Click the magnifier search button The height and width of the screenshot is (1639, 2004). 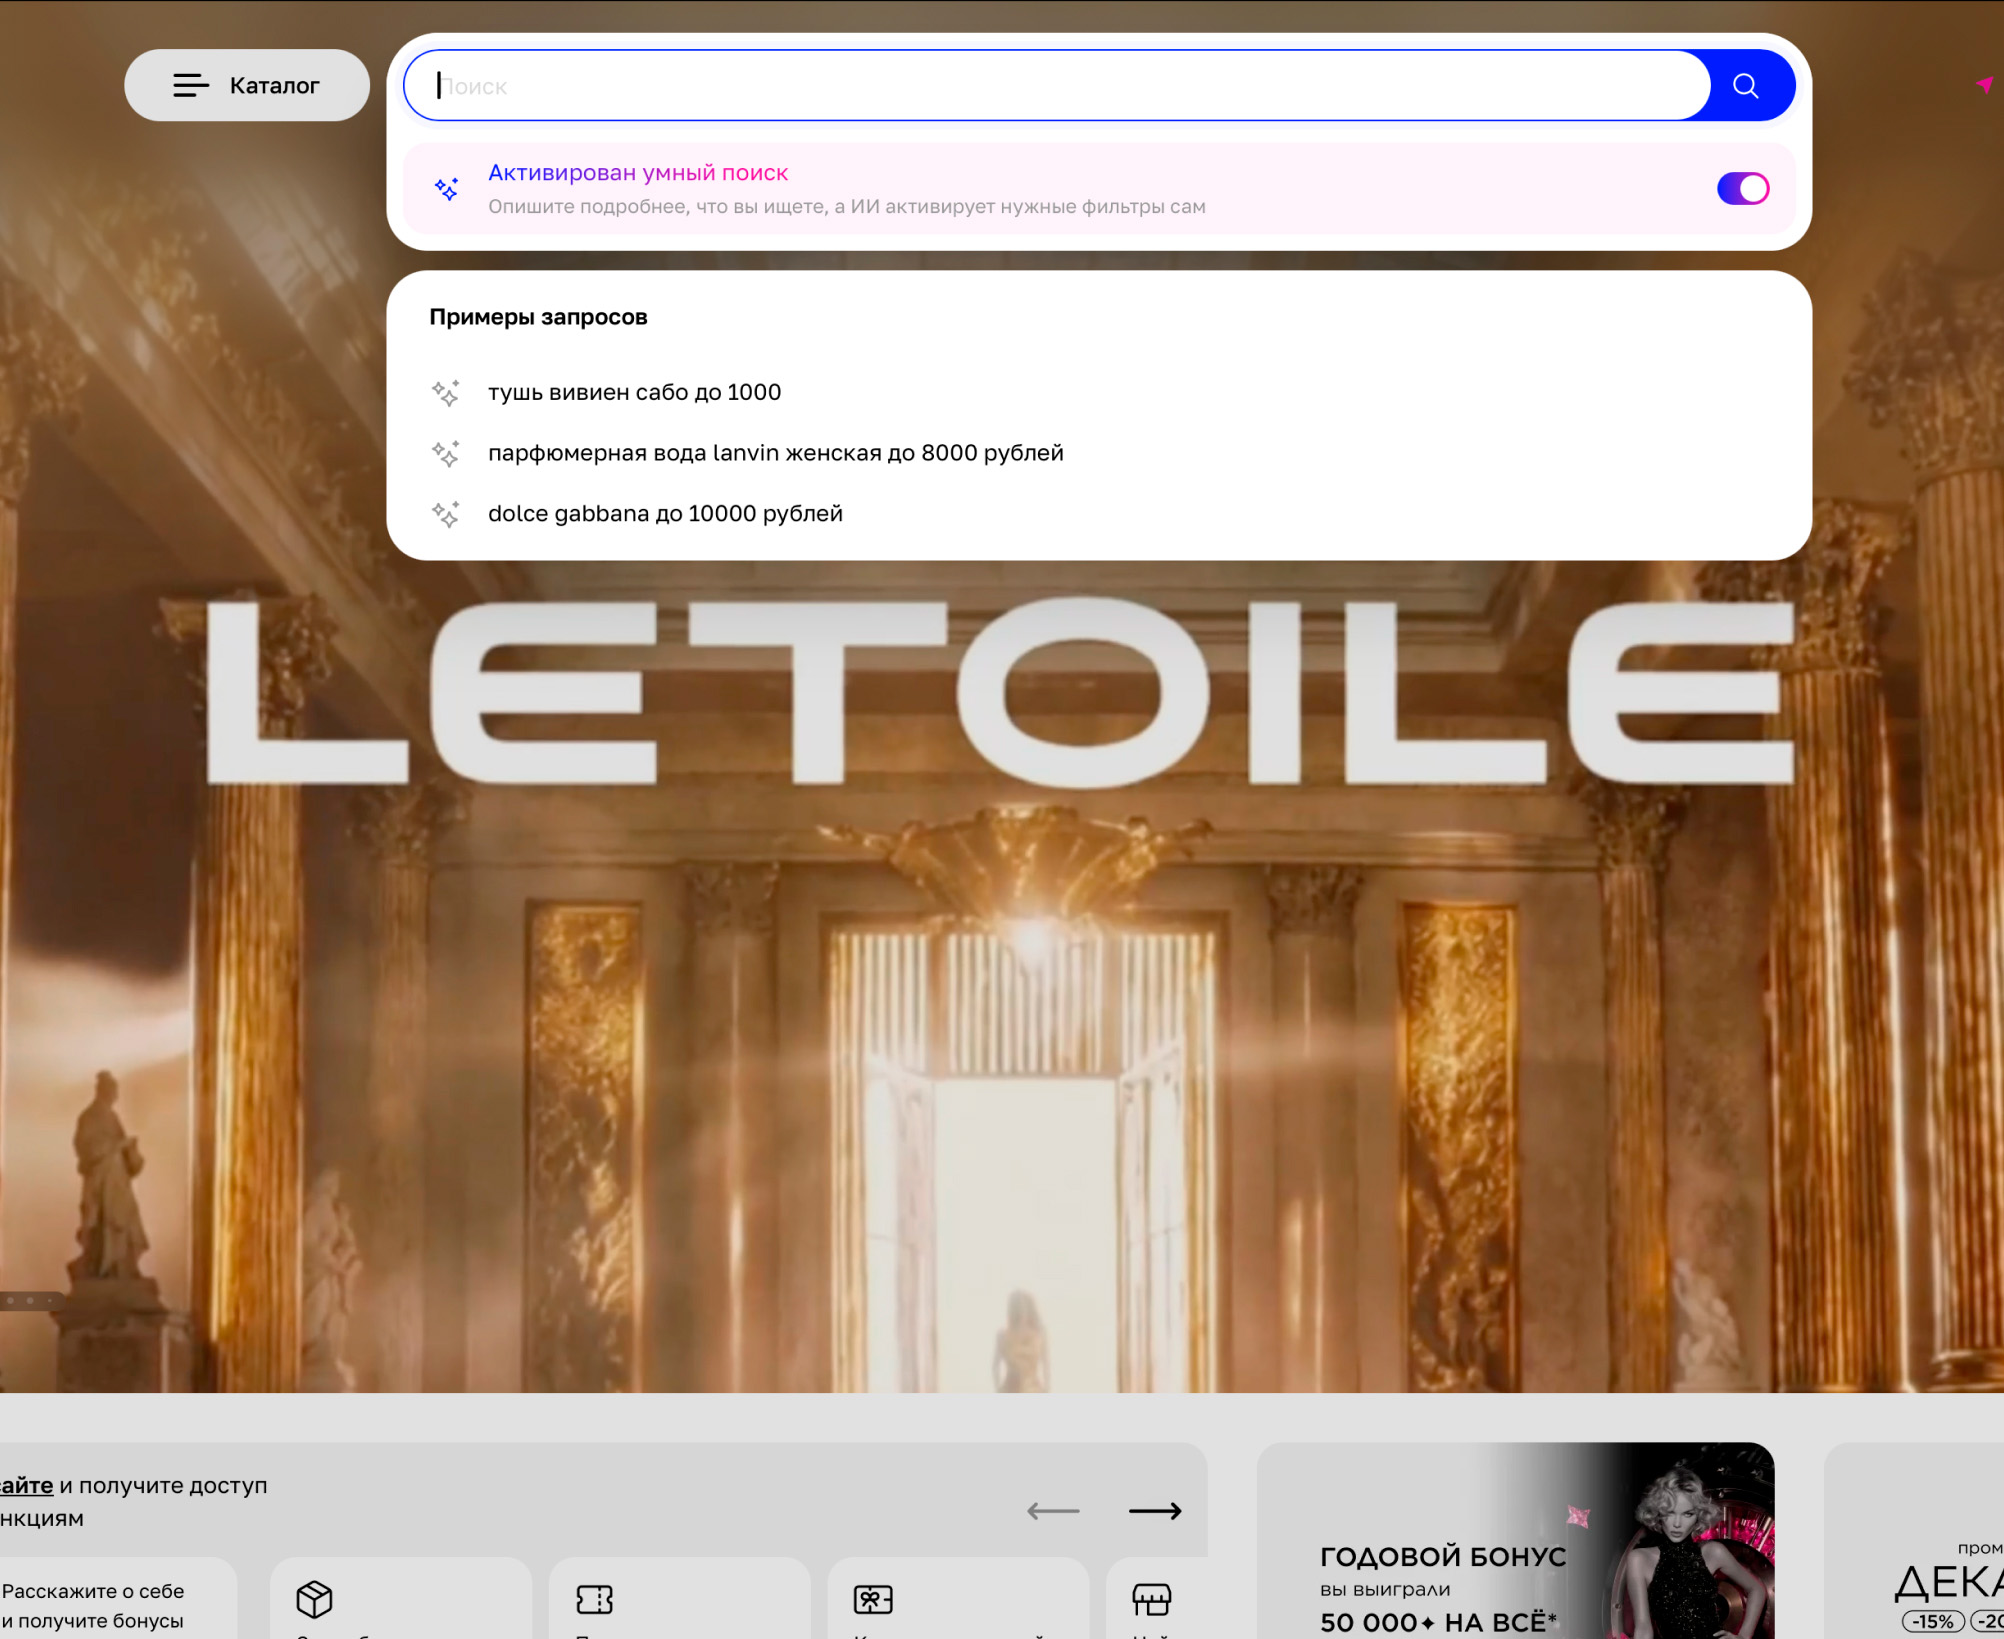tap(1746, 86)
